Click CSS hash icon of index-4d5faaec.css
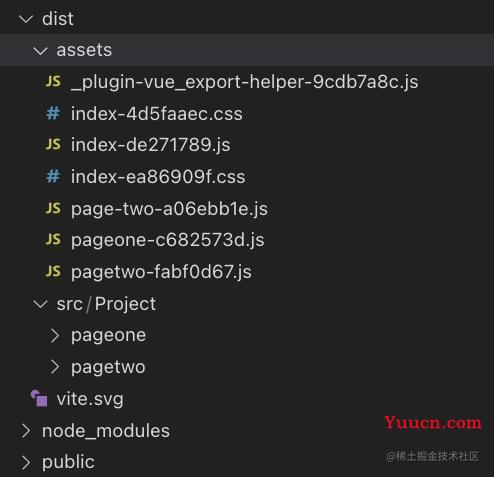Viewport: 494px width, 477px height. point(53,113)
